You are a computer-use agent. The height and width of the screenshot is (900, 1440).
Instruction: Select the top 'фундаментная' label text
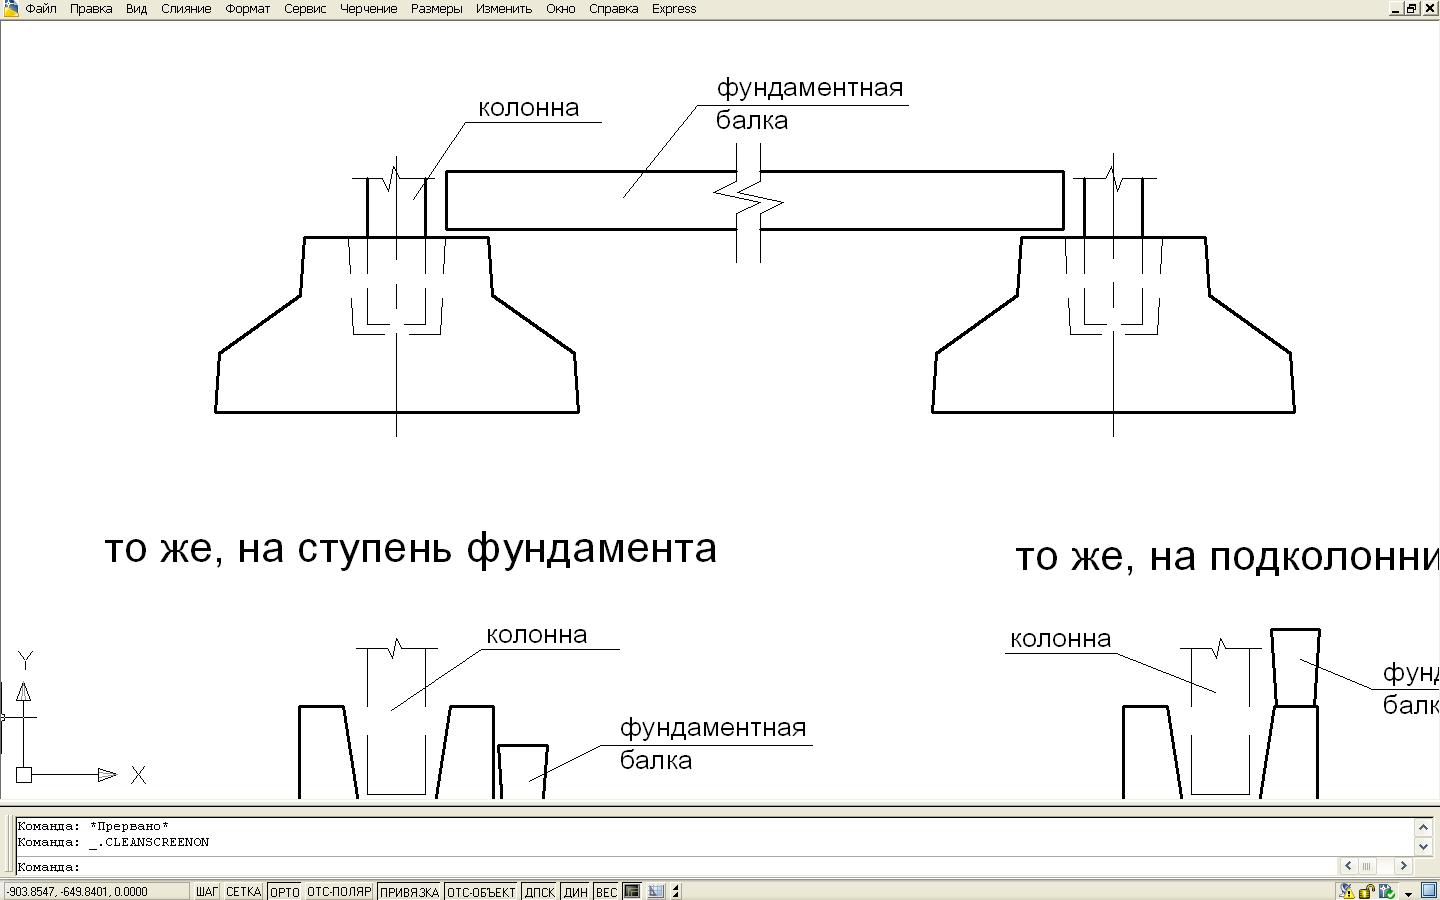pyautogui.click(x=809, y=88)
